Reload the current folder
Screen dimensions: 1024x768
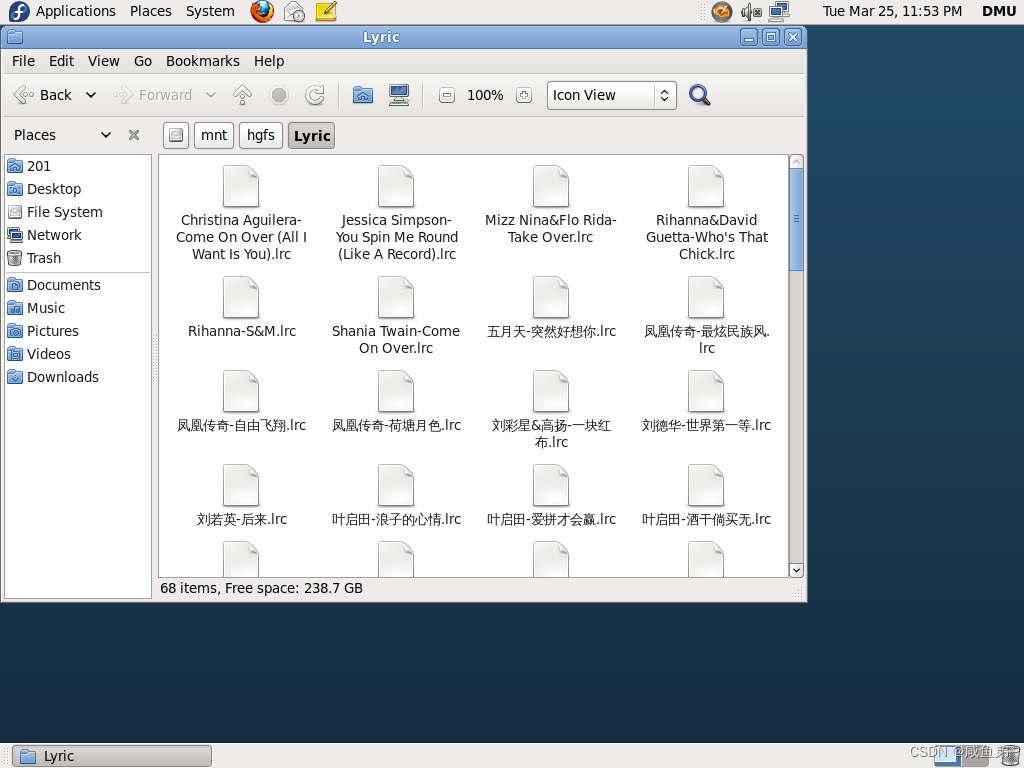pyautogui.click(x=315, y=95)
